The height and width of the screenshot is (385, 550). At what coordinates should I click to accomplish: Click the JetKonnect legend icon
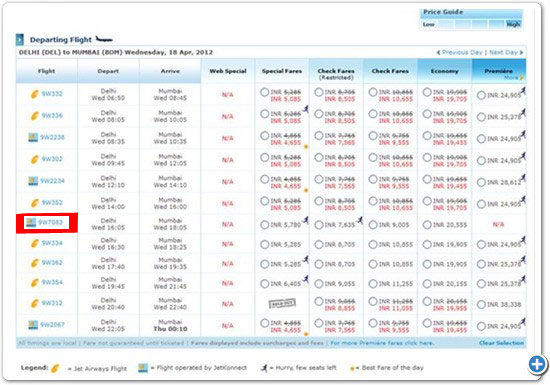(143, 368)
